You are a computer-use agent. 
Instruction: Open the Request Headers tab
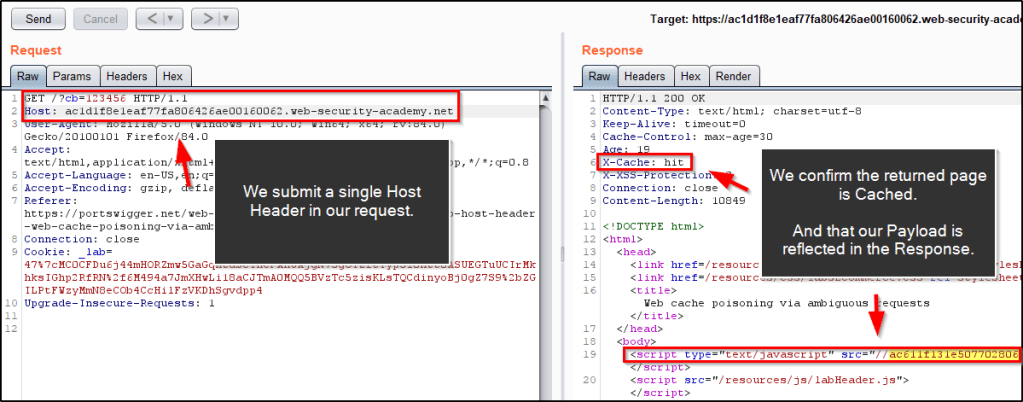[127, 76]
